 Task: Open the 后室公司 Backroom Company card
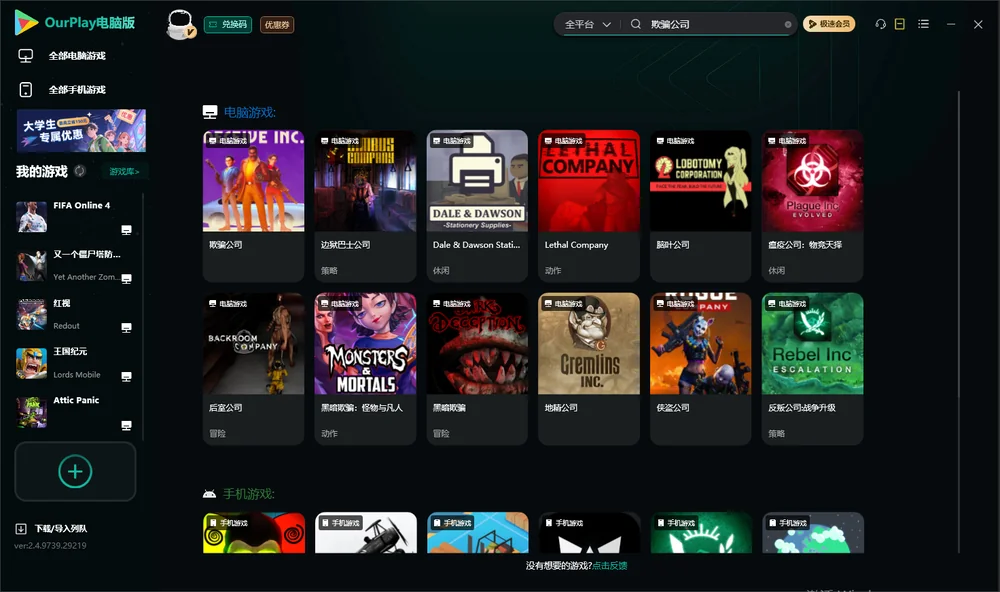pos(253,369)
